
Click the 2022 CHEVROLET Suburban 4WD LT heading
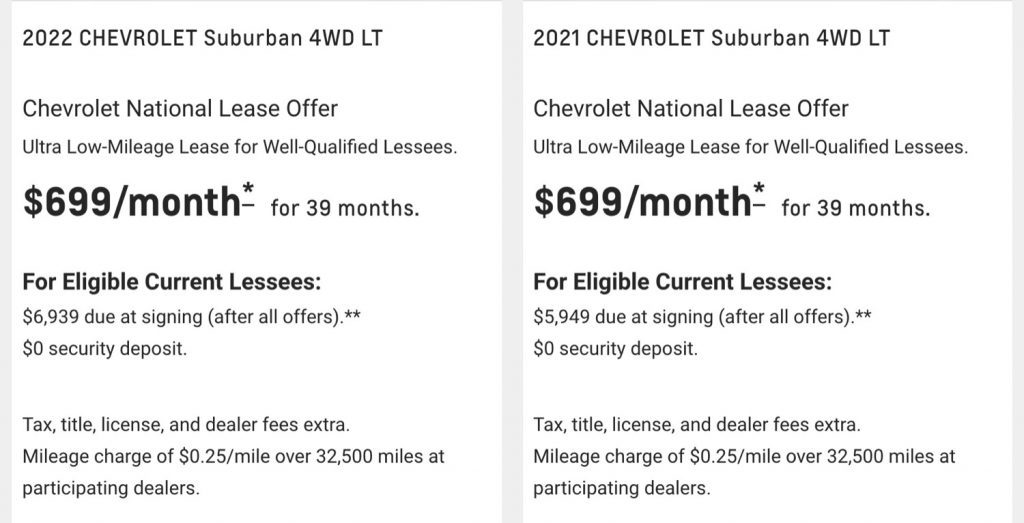click(x=202, y=39)
